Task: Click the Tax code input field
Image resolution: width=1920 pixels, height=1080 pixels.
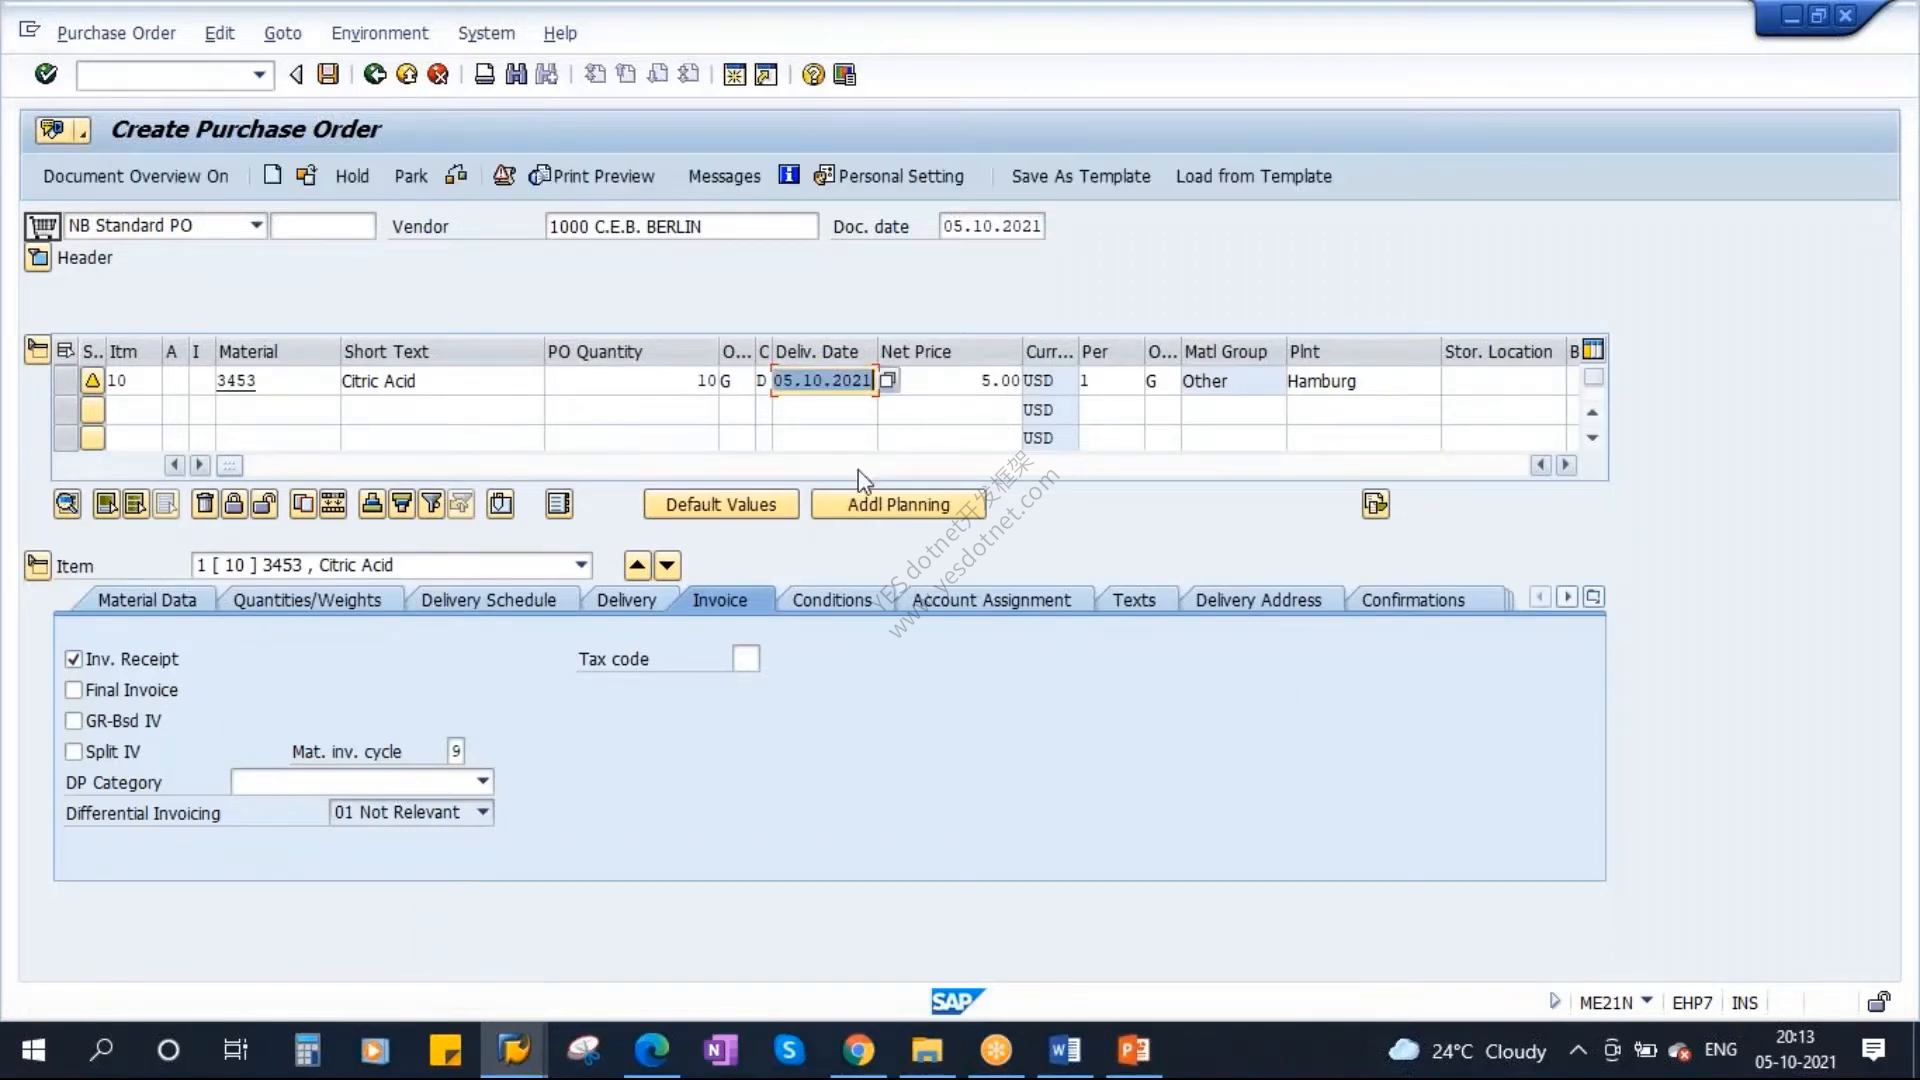Action: point(746,658)
